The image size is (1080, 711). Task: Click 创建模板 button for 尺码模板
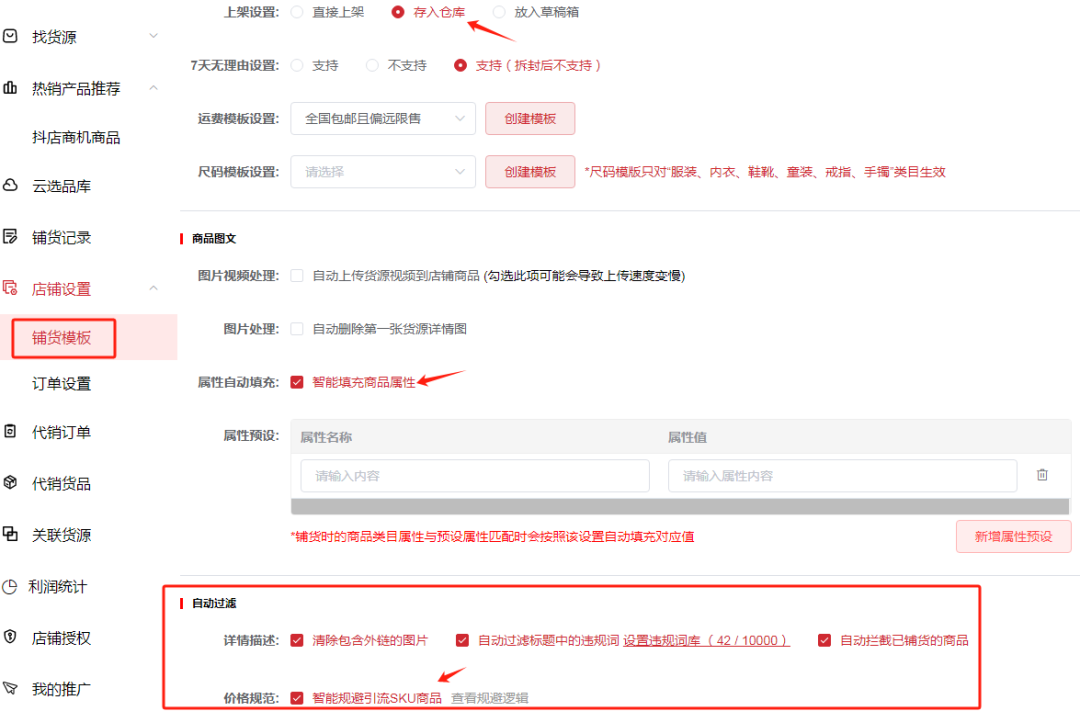point(530,172)
